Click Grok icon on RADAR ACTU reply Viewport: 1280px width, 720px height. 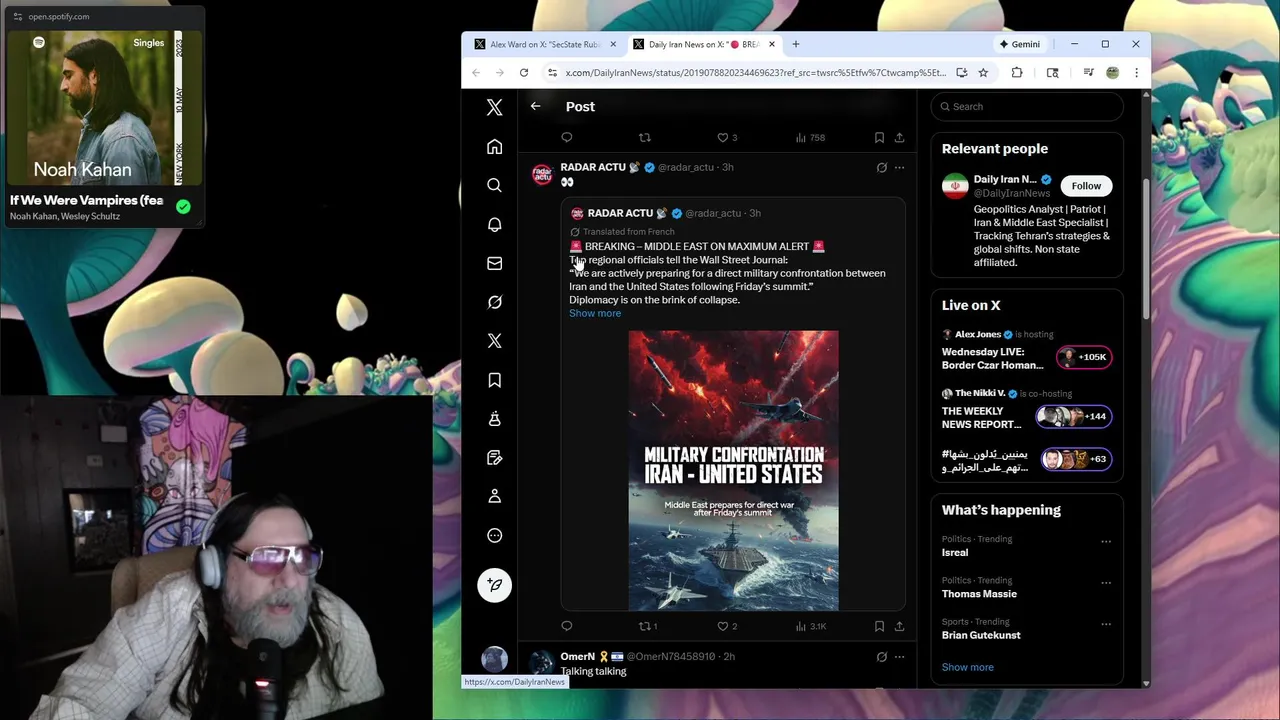click(881, 167)
